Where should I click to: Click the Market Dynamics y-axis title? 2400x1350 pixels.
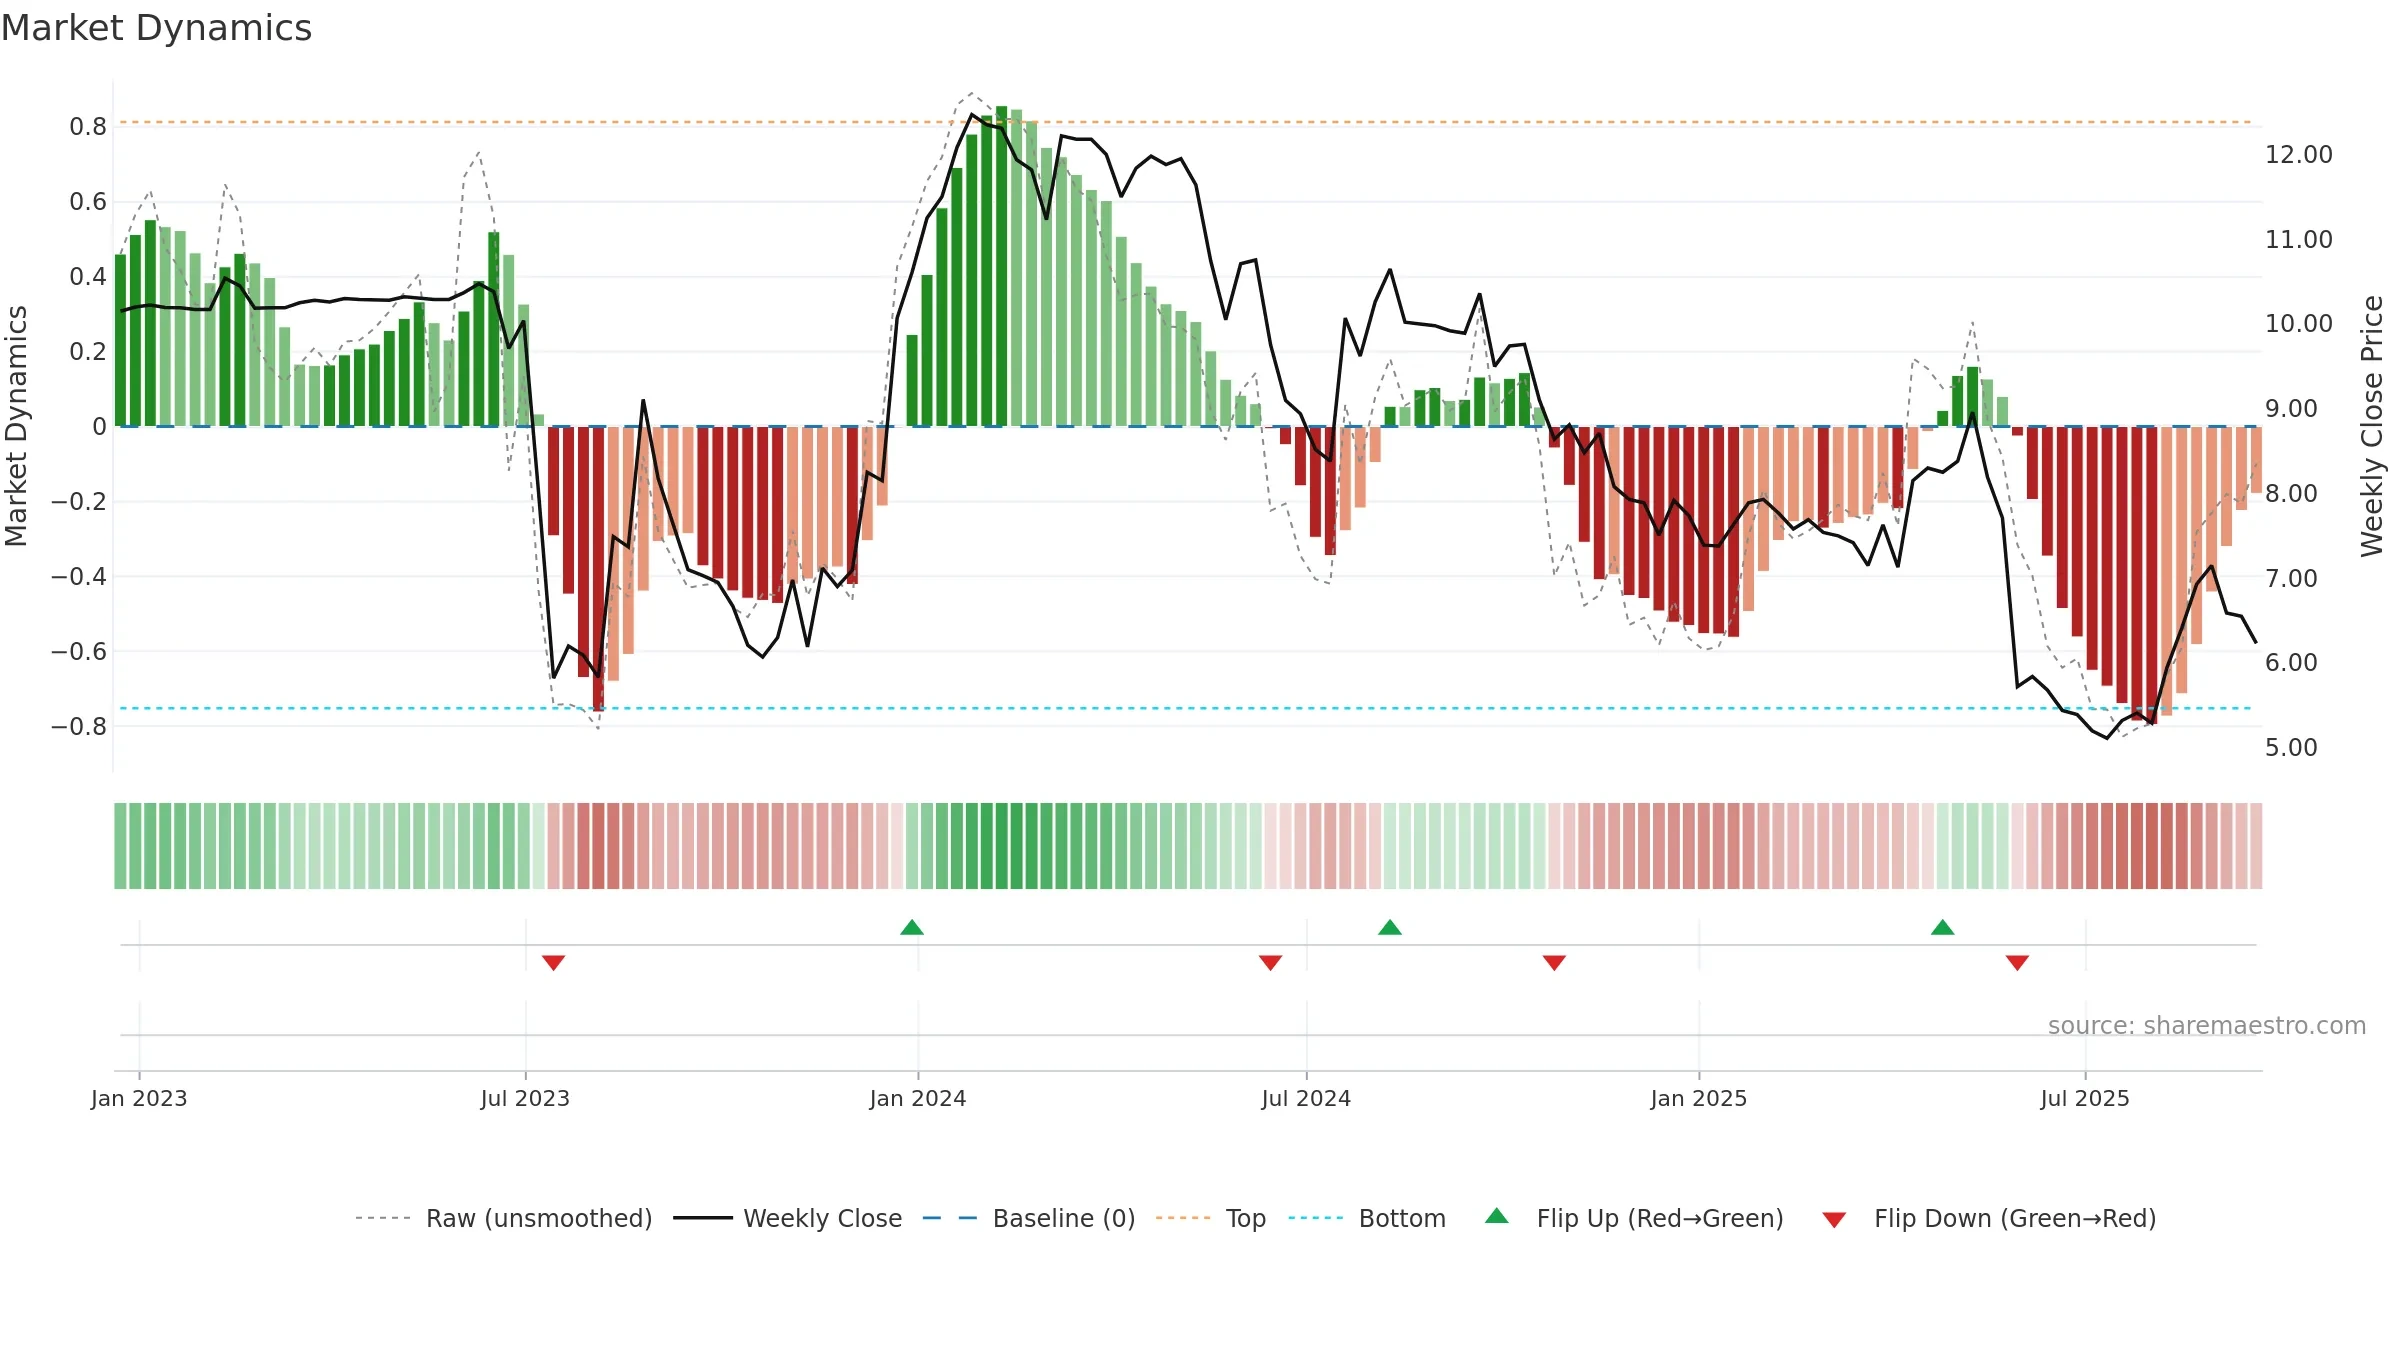[16, 426]
